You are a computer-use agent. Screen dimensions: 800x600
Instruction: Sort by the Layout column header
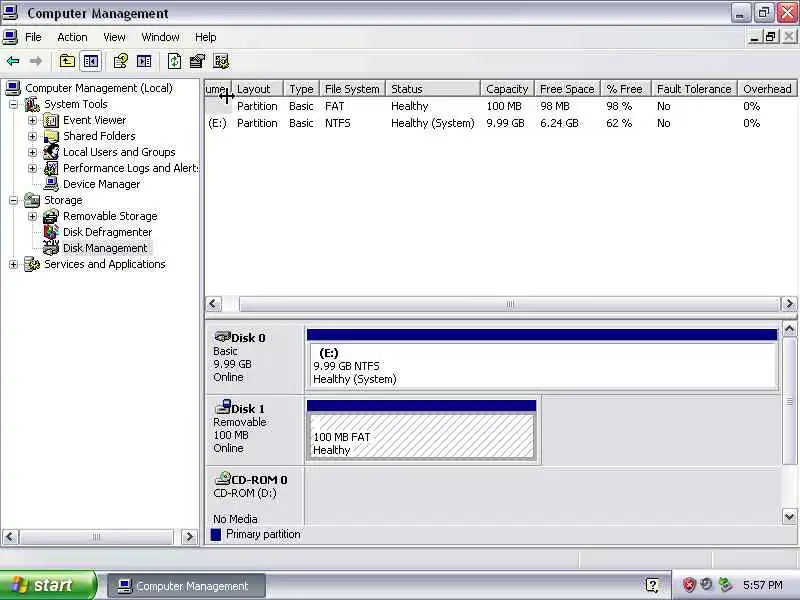coord(257,89)
